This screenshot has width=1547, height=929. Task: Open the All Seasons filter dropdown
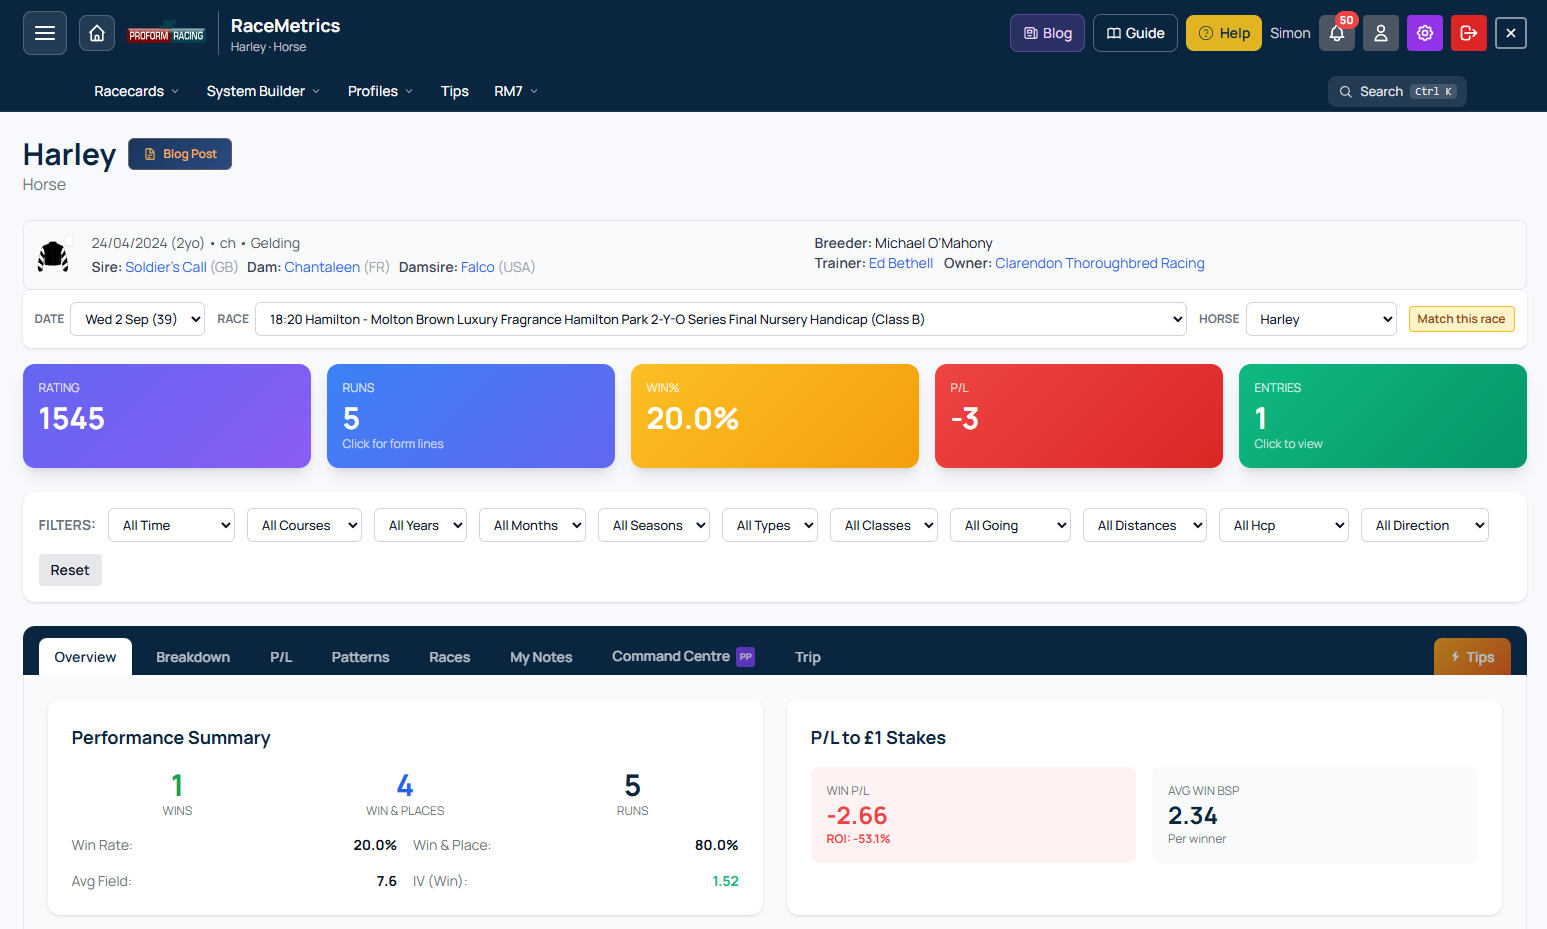tap(654, 525)
